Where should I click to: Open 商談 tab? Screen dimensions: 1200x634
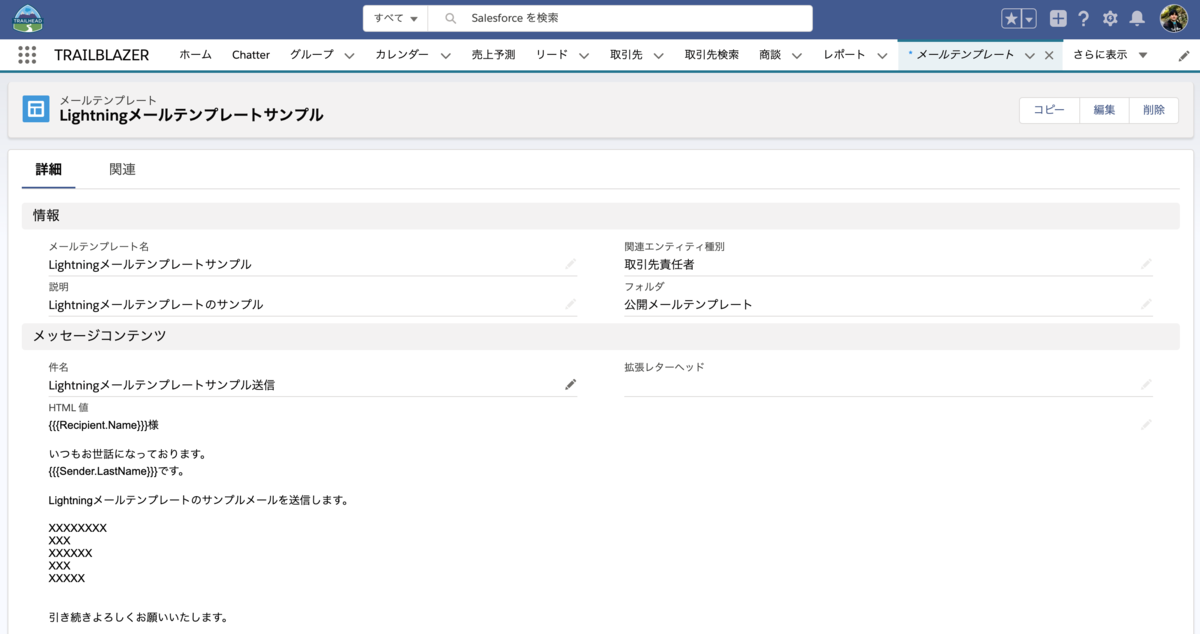(770, 55)
